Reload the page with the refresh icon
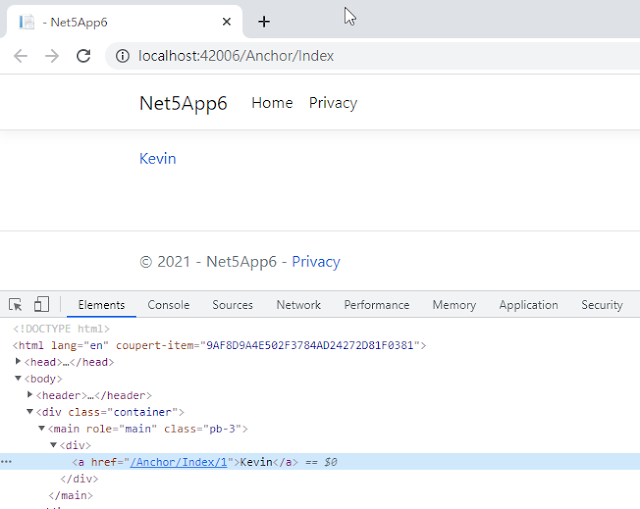Screen dimensions: 640x509 point(84,56)
